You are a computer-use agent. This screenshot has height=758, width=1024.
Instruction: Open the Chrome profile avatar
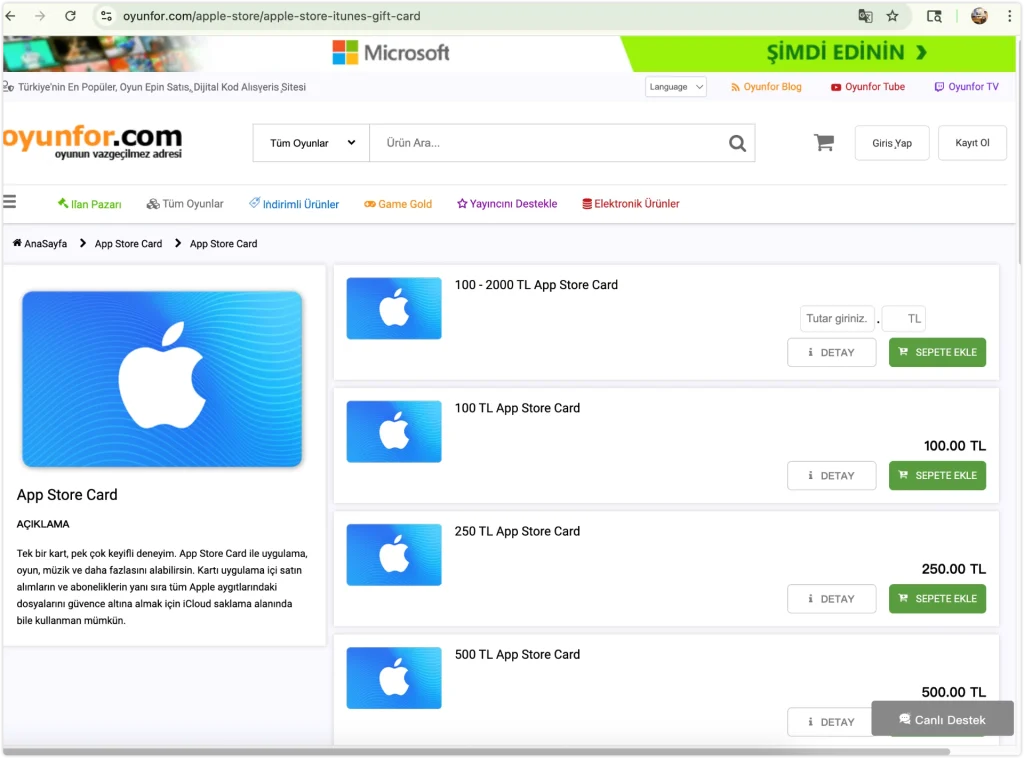979,16
